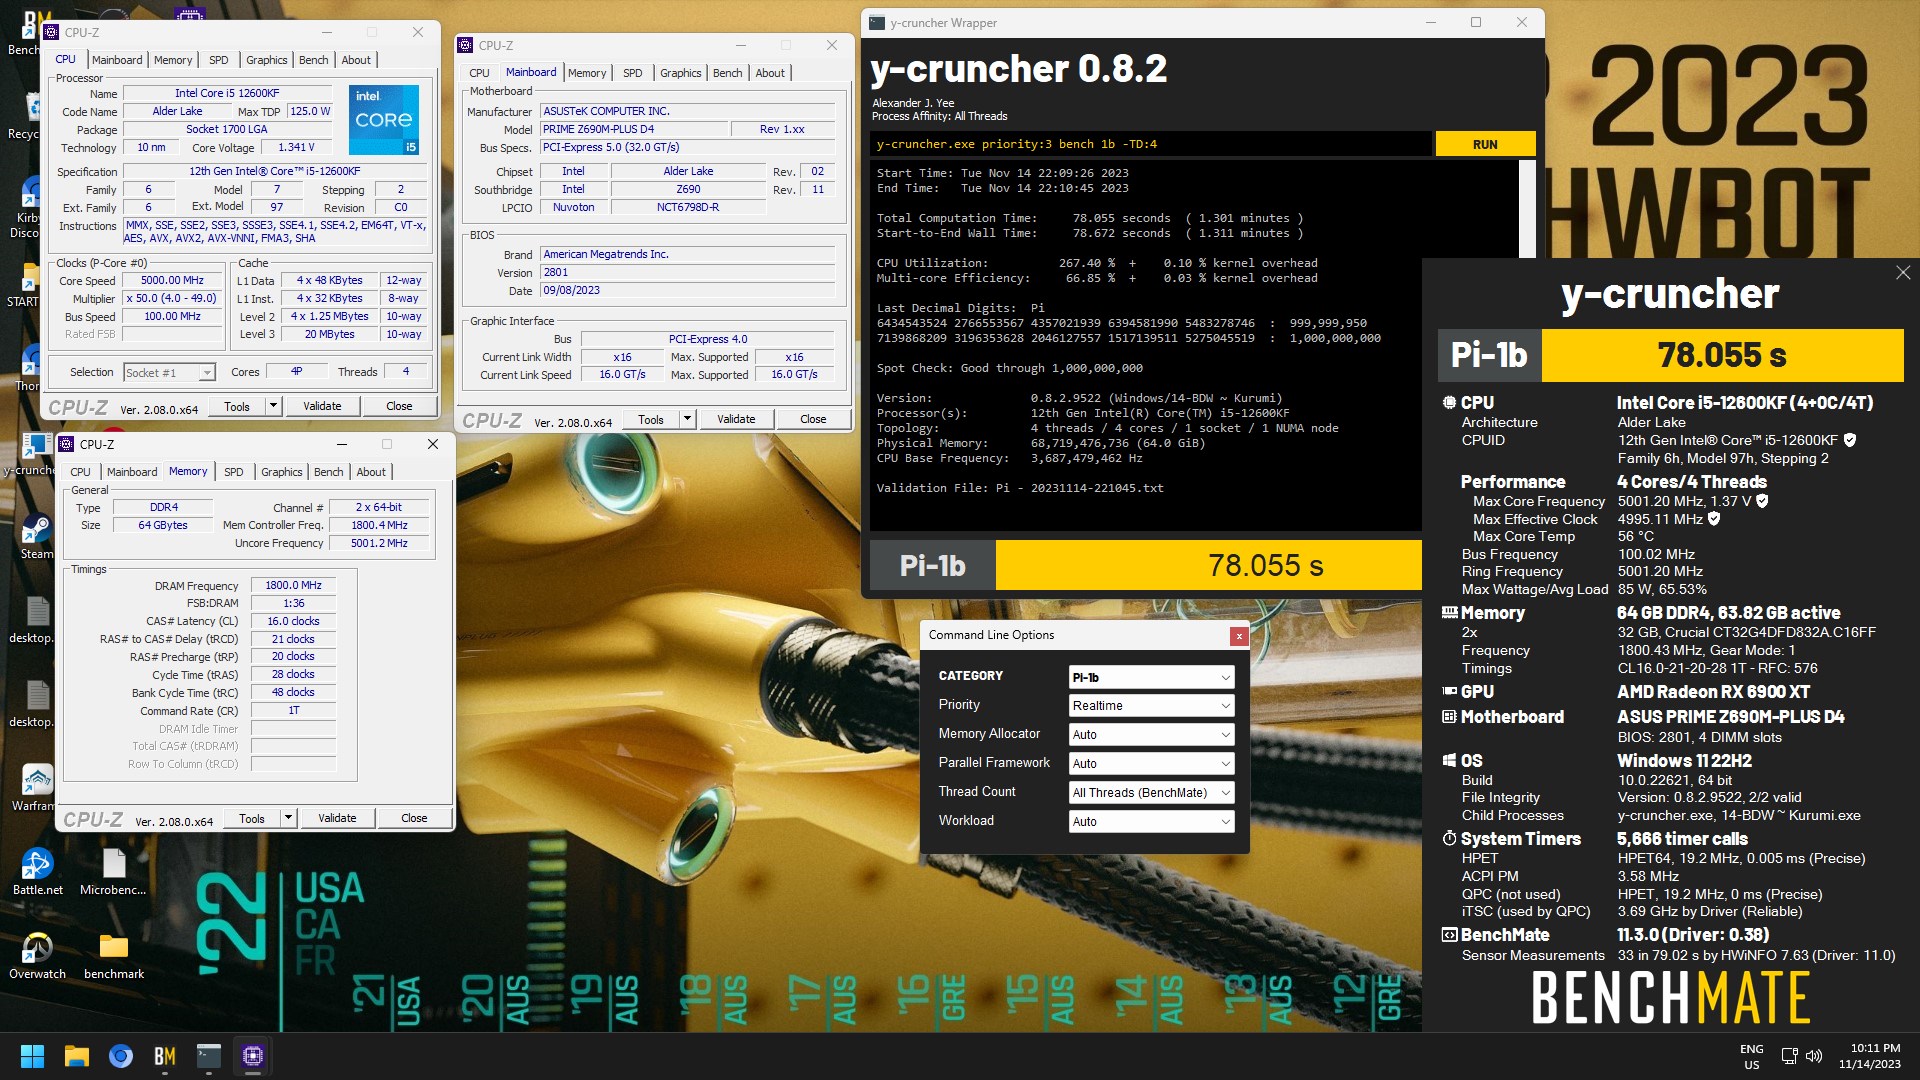Click the yellow RUN button

[x=1485, y=144]
